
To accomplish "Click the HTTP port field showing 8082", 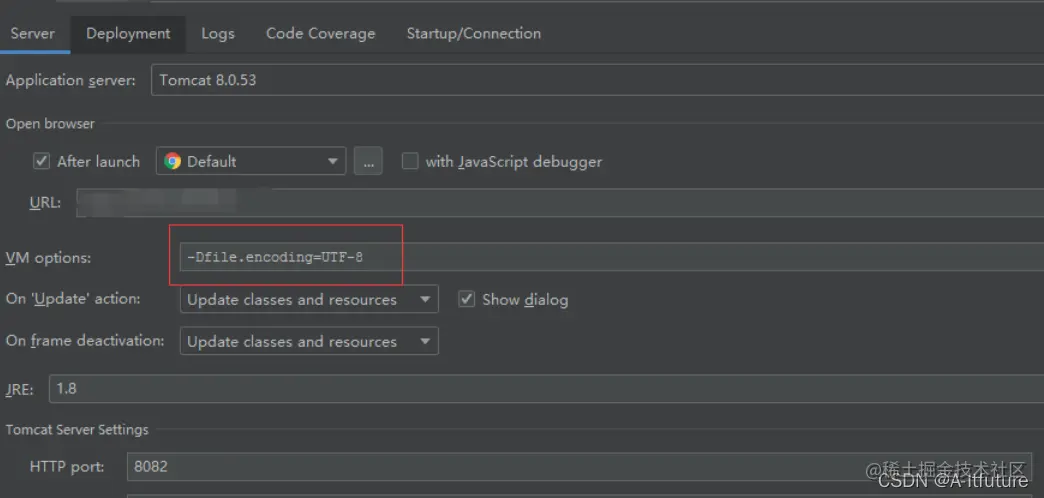I will coord(579,467).
